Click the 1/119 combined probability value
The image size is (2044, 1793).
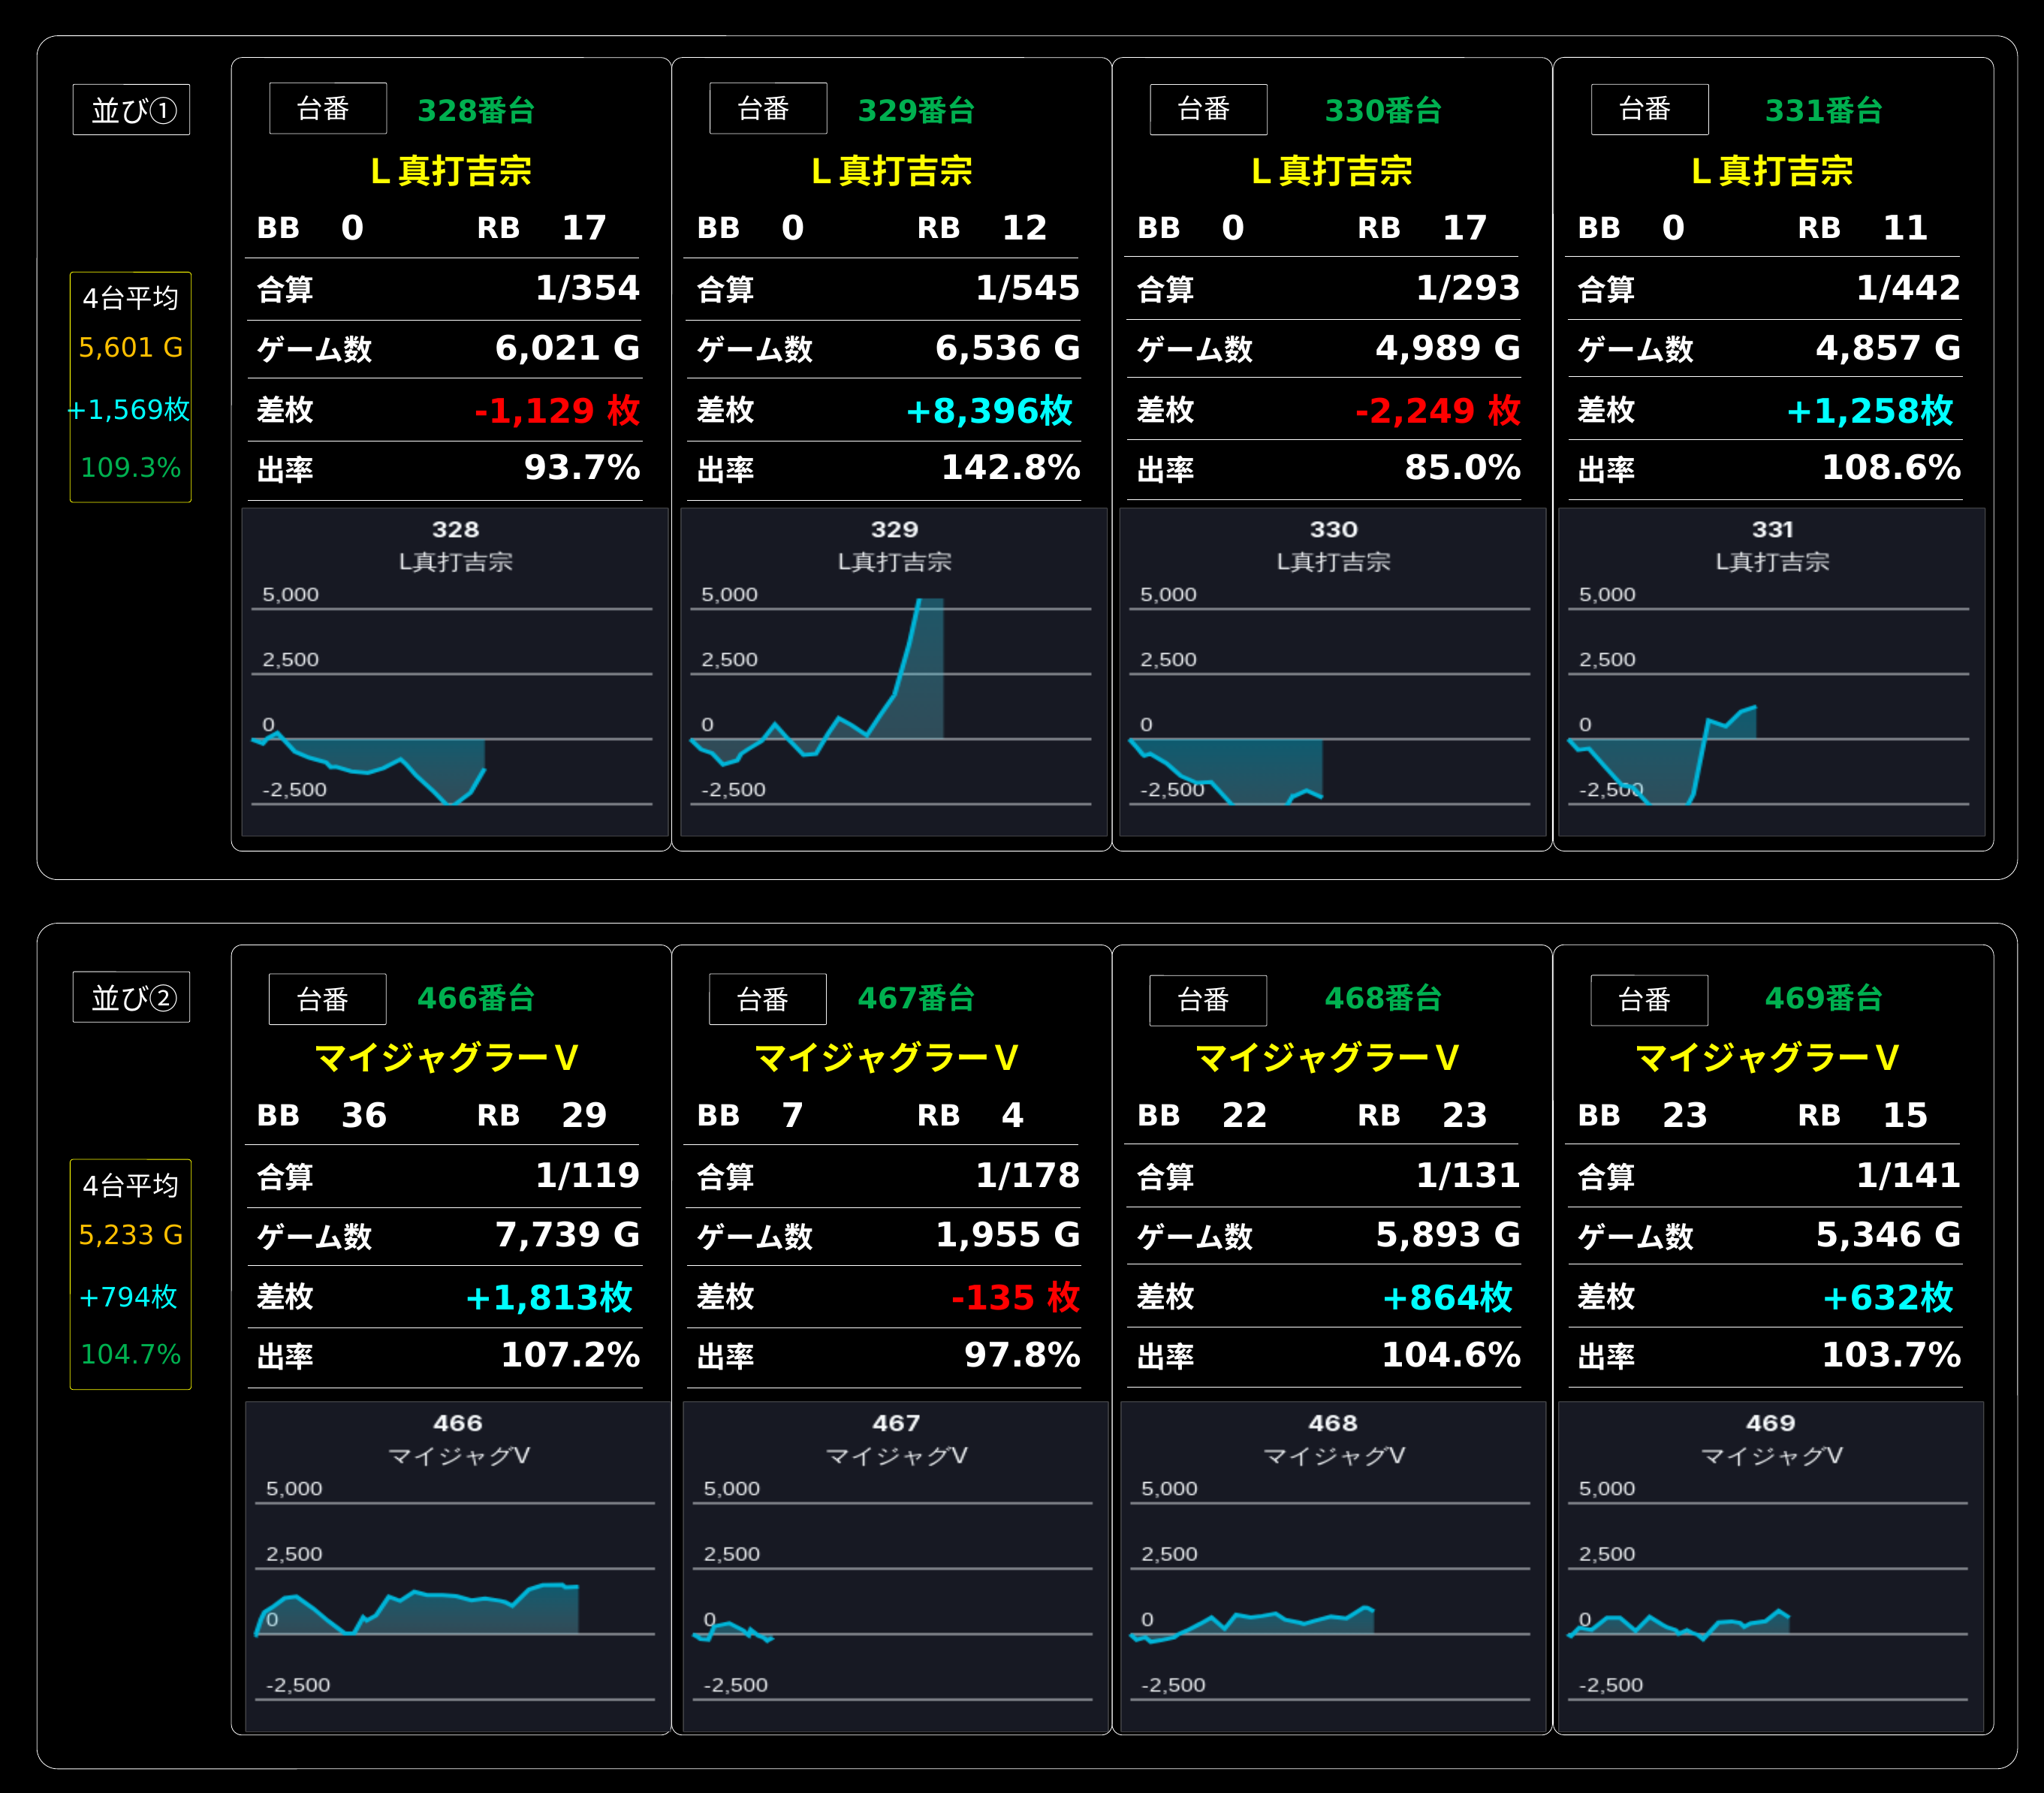click(588, 1175)
